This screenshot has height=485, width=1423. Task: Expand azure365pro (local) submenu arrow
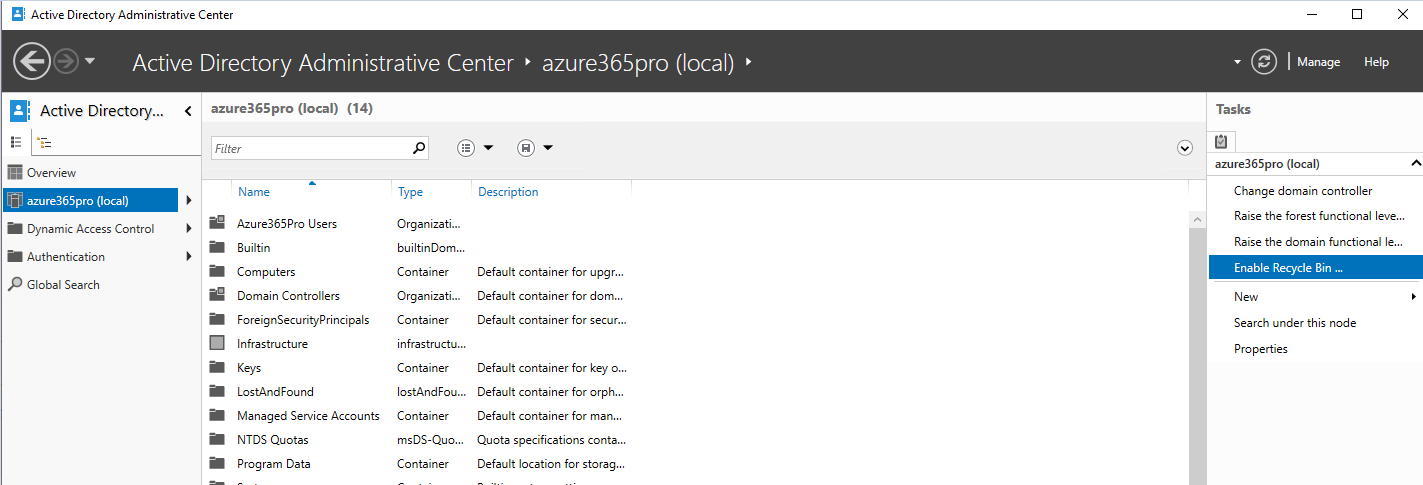point(188,201)
